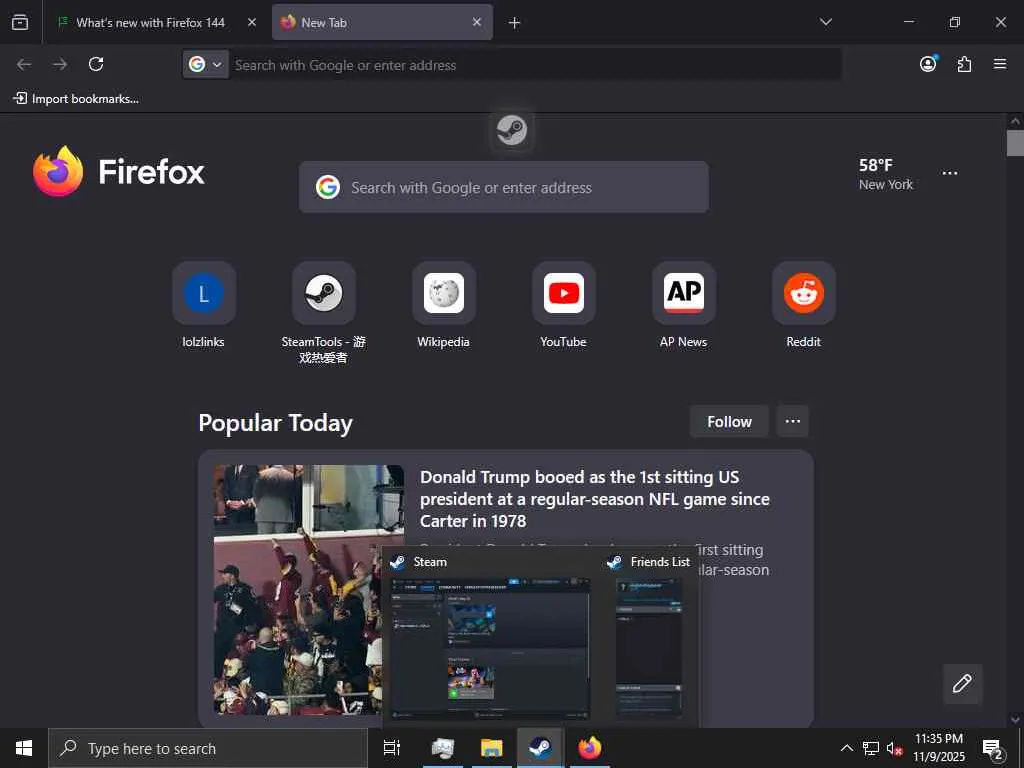Screen dimensions: 1024x768
Task: Open File Explorer from the taskbar
Action: 492,748
